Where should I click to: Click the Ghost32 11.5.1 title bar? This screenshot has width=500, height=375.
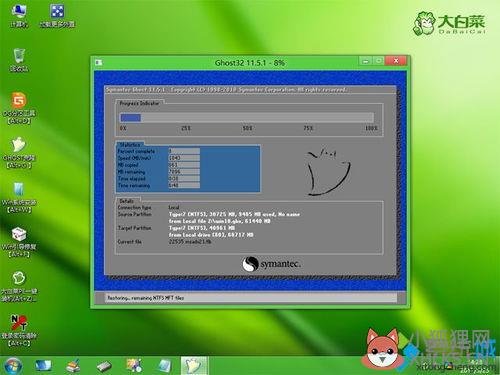(250, 62)
